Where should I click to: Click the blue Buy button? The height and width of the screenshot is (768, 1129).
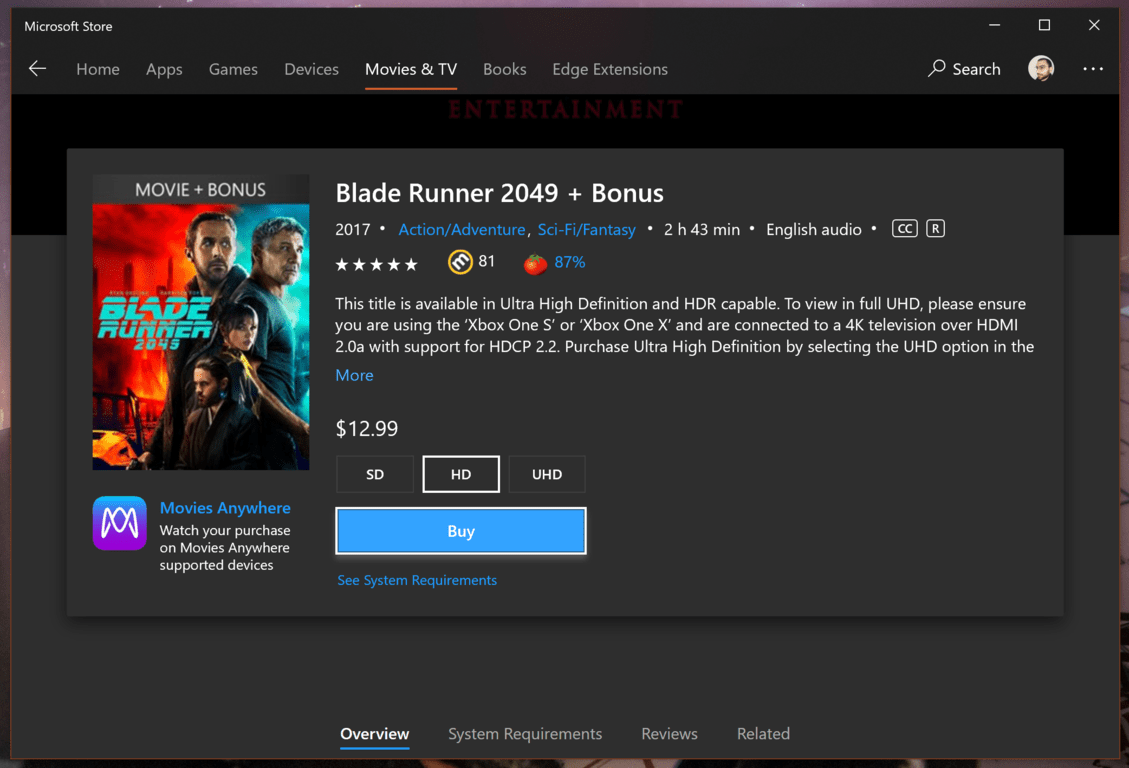tap(461, 531)
